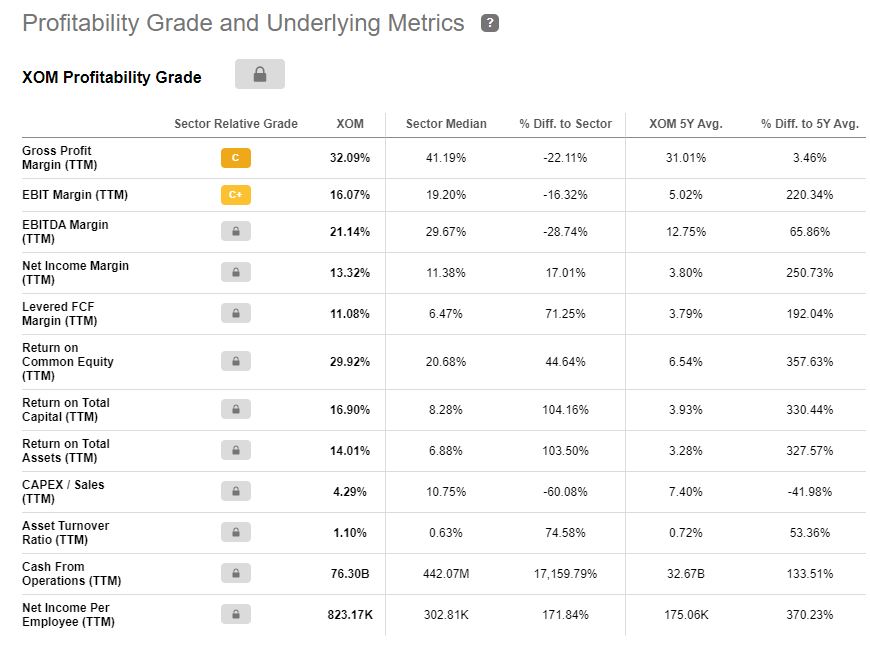Click the XOM column header

point(350,123)
